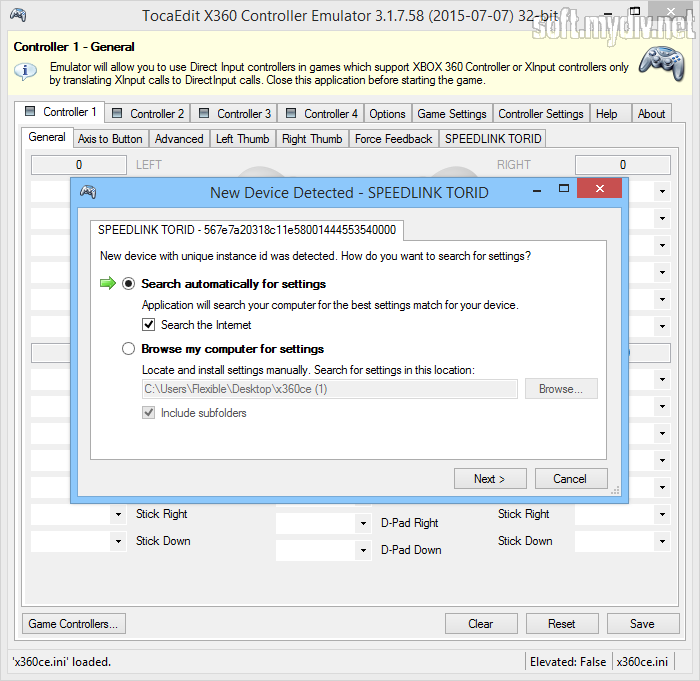Open the About tab
The height and width of the screenshot is (681, 700).
(651, 113)
